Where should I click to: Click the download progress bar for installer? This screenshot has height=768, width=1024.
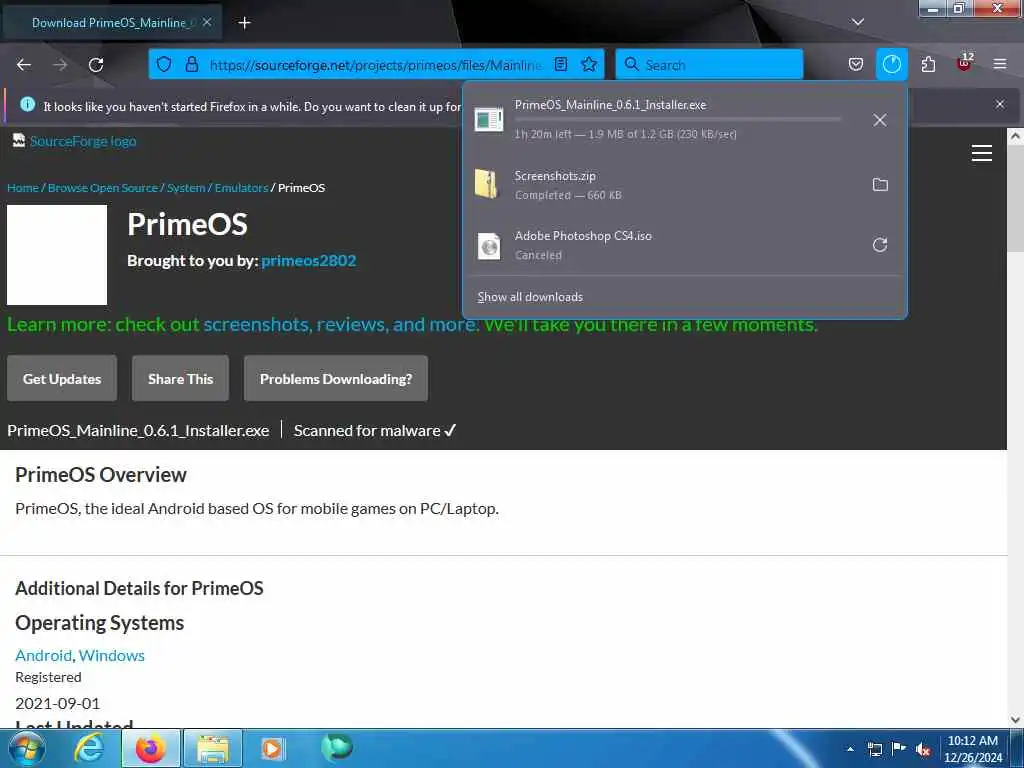(x=677, y=119)
